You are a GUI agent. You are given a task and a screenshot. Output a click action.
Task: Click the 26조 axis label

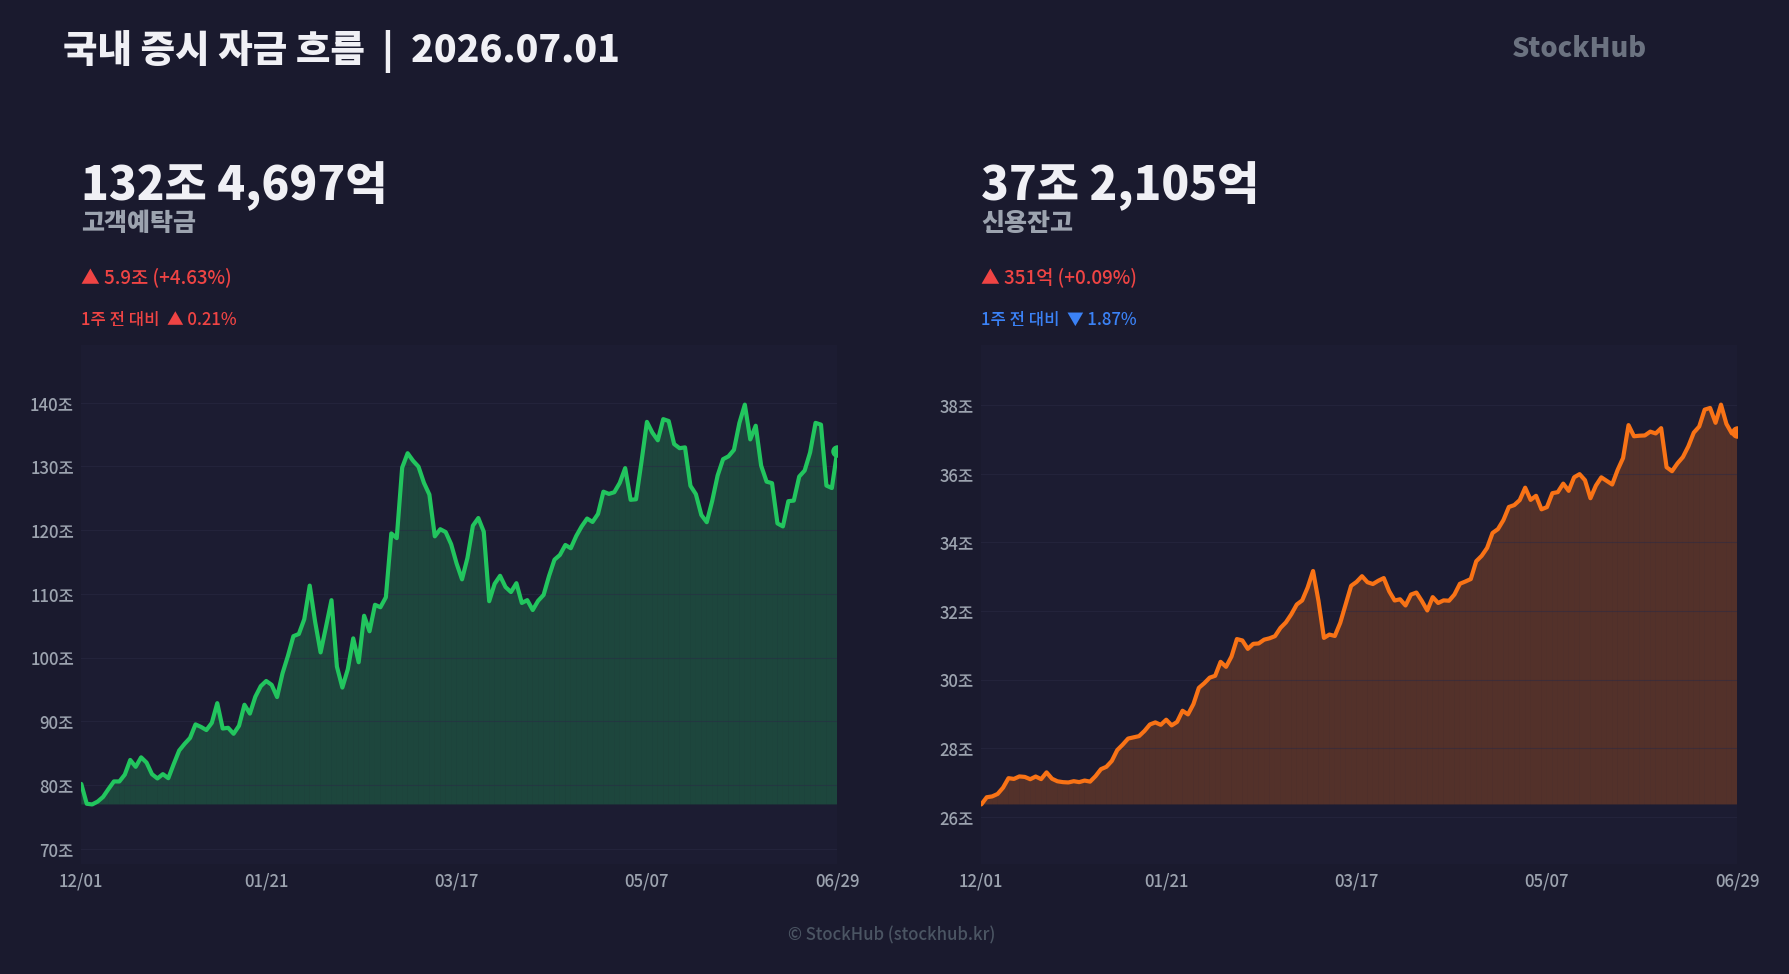pyautogui.click(x=956, y=819)
